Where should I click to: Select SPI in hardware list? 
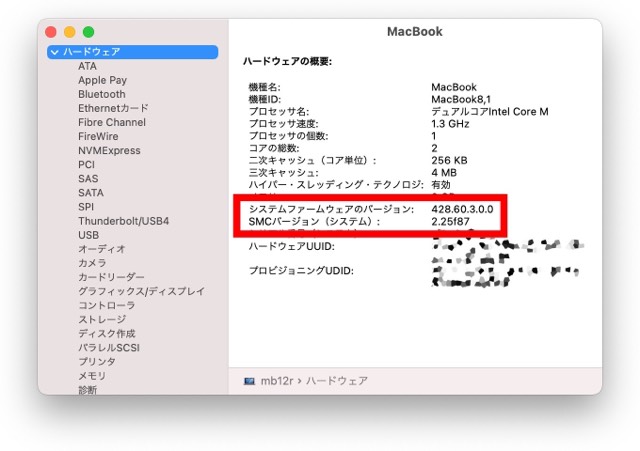tap(86, 207)
